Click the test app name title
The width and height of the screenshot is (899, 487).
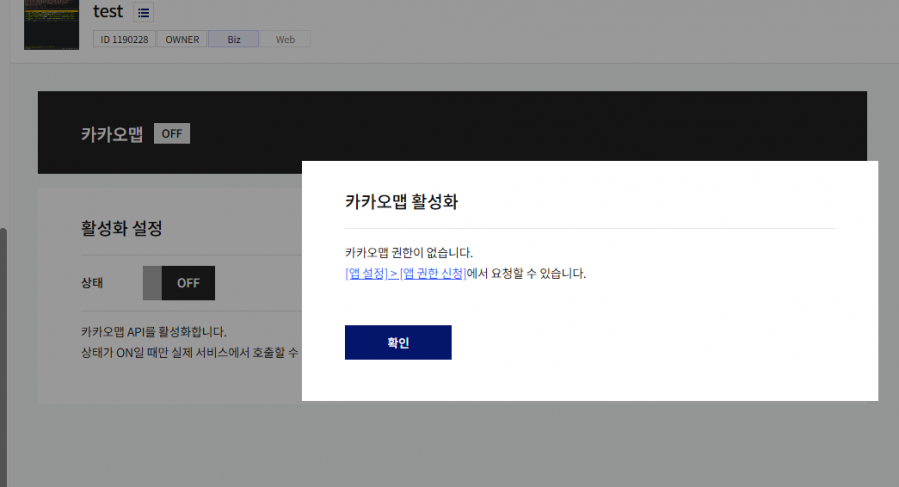point(108,13)
